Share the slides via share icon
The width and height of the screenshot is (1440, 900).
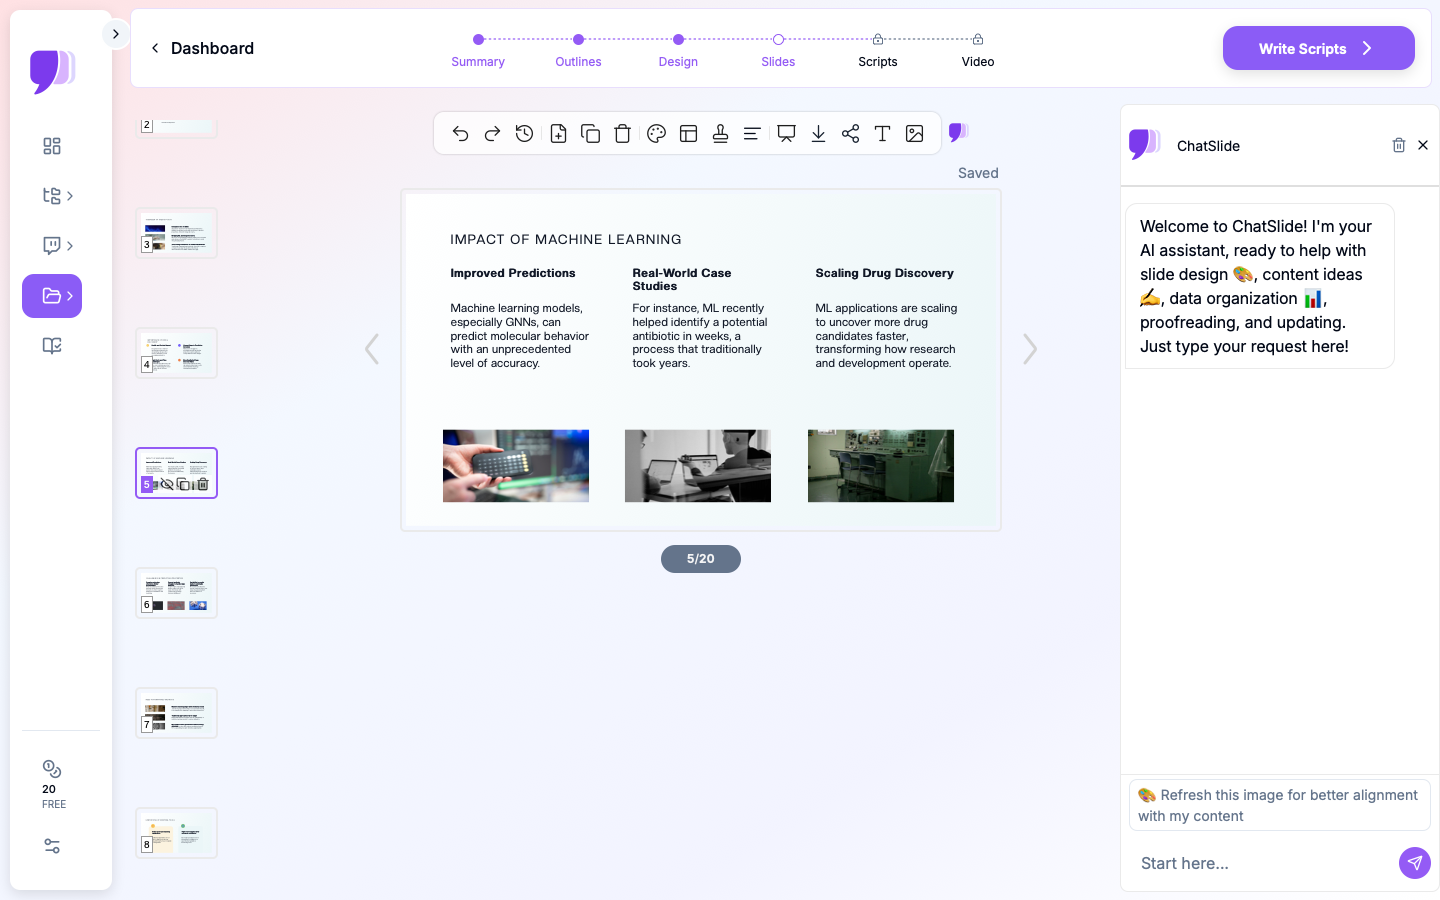(x=850, y=134)
